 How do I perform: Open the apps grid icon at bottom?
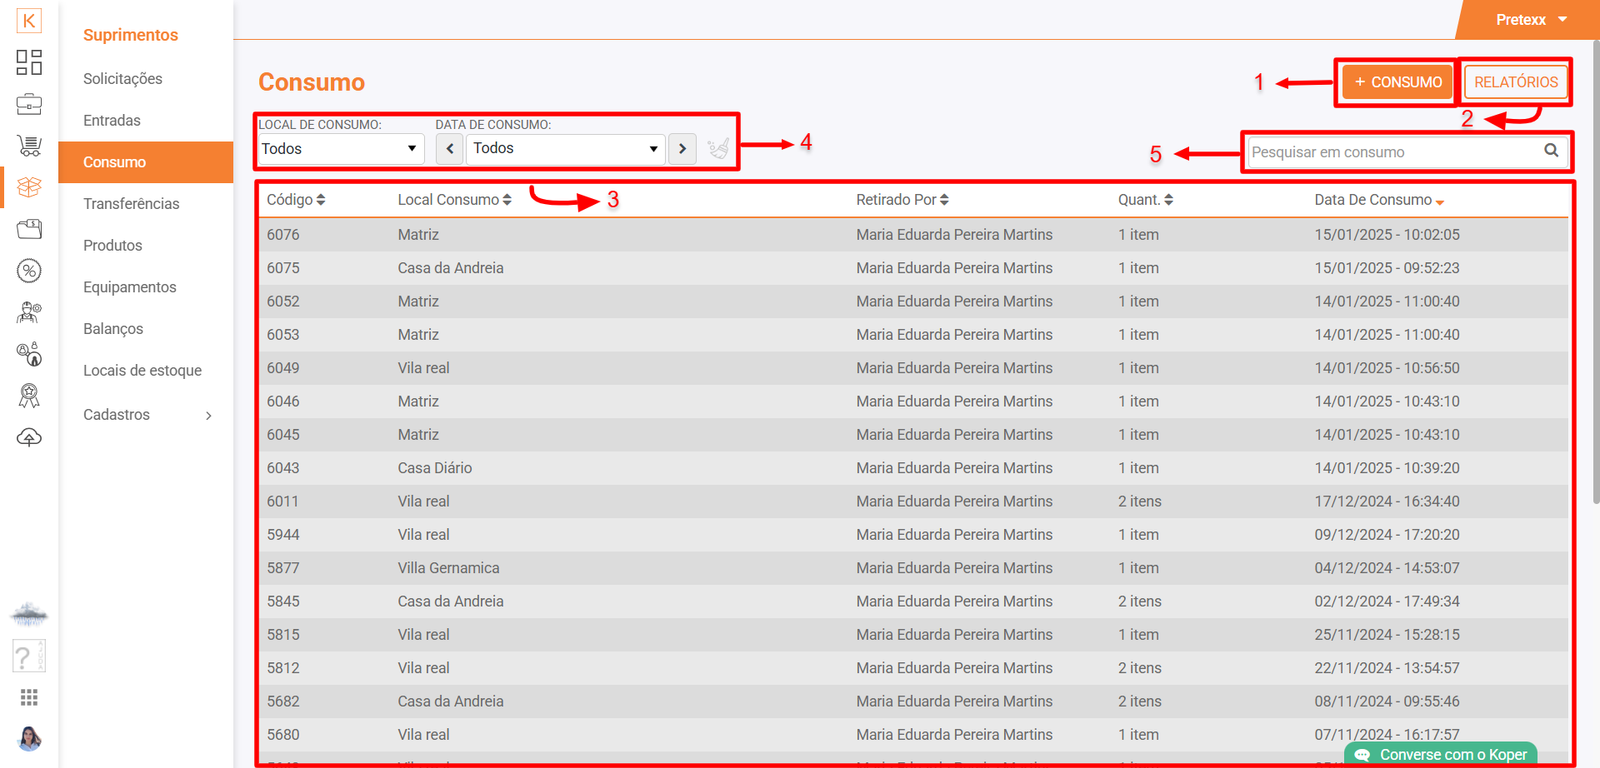(x=29, y=697)
